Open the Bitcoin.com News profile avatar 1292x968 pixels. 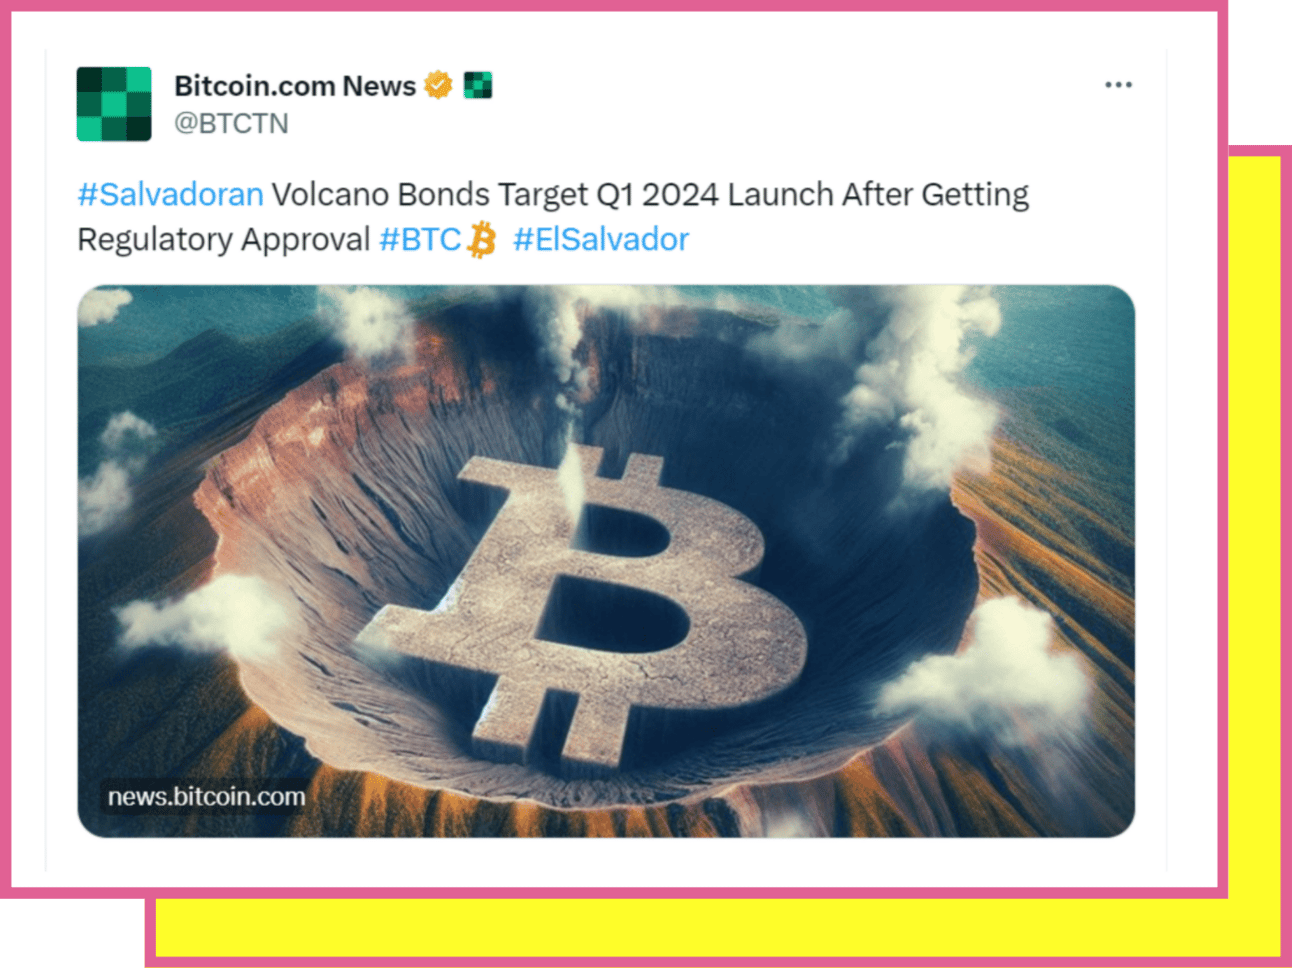114,104
